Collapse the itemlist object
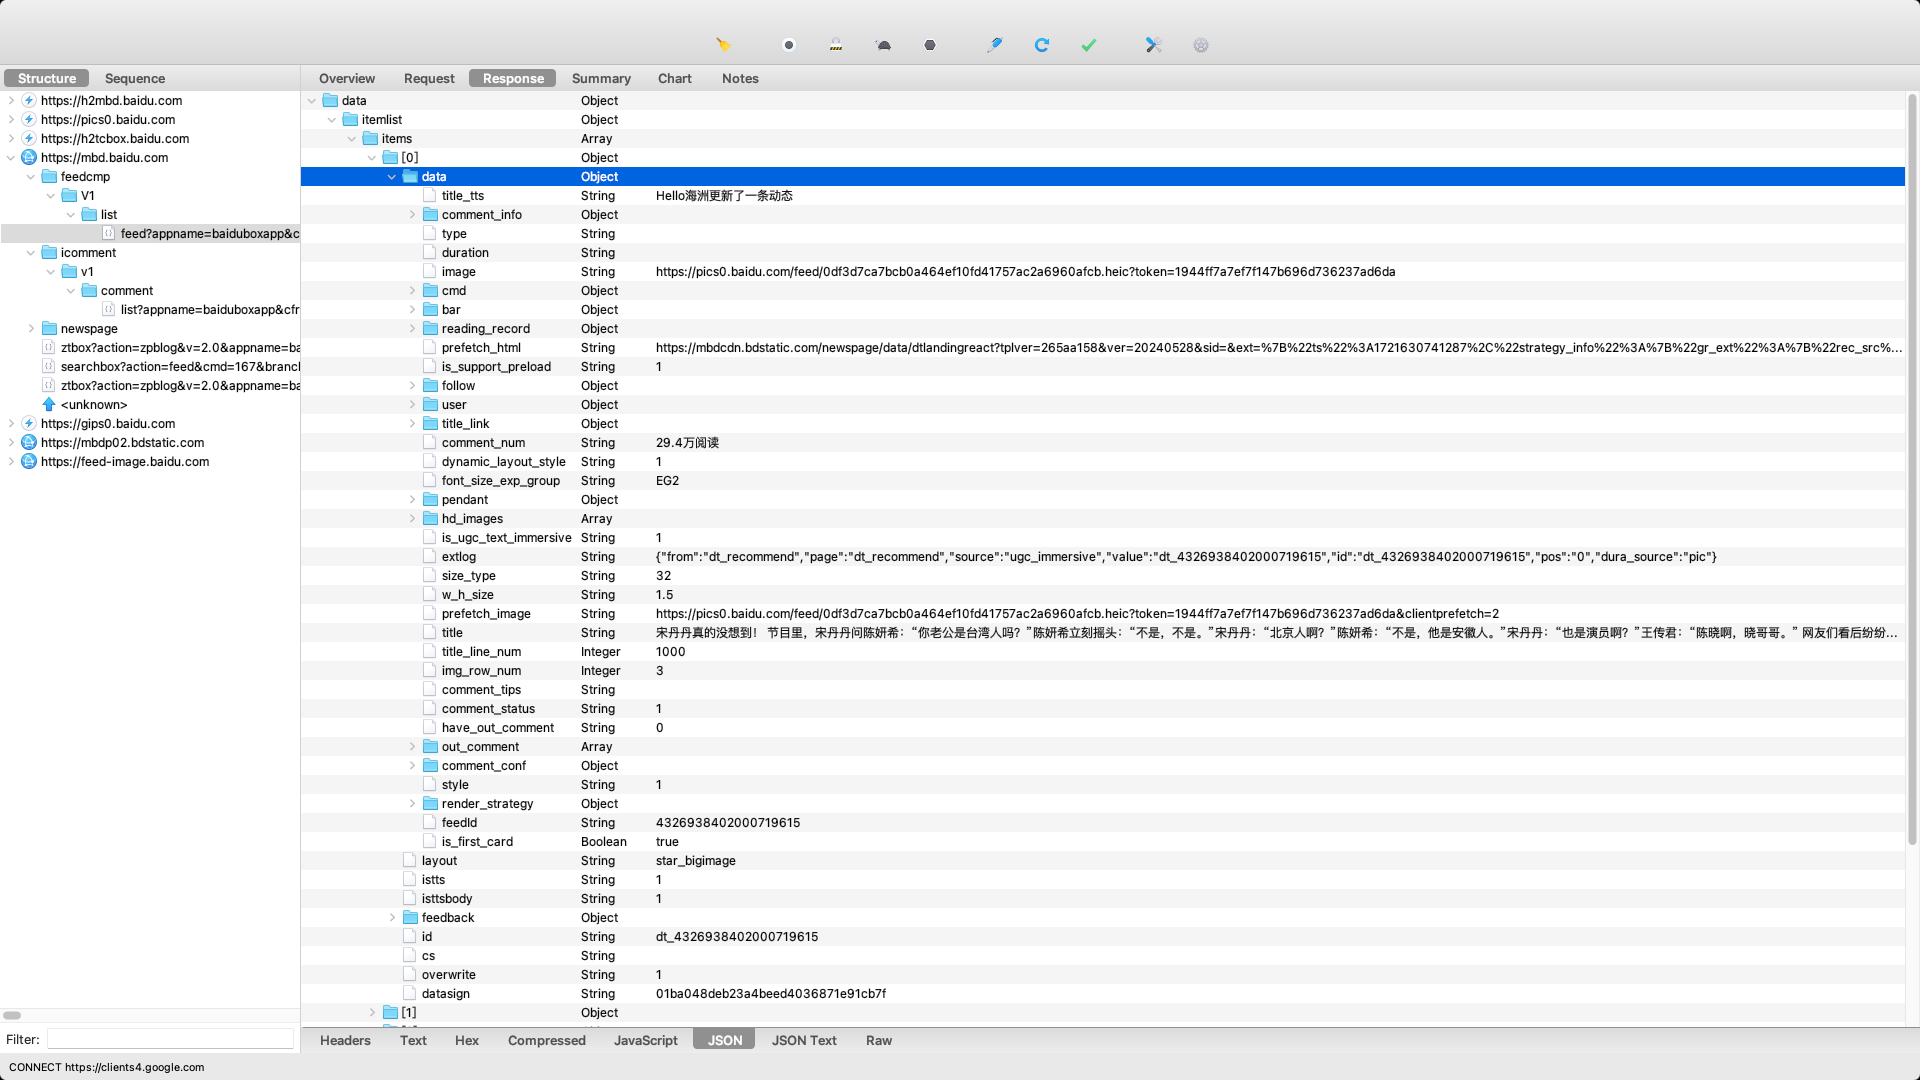The width and height of the screenshot is (1920, 1080). click(x=332, y=119)
